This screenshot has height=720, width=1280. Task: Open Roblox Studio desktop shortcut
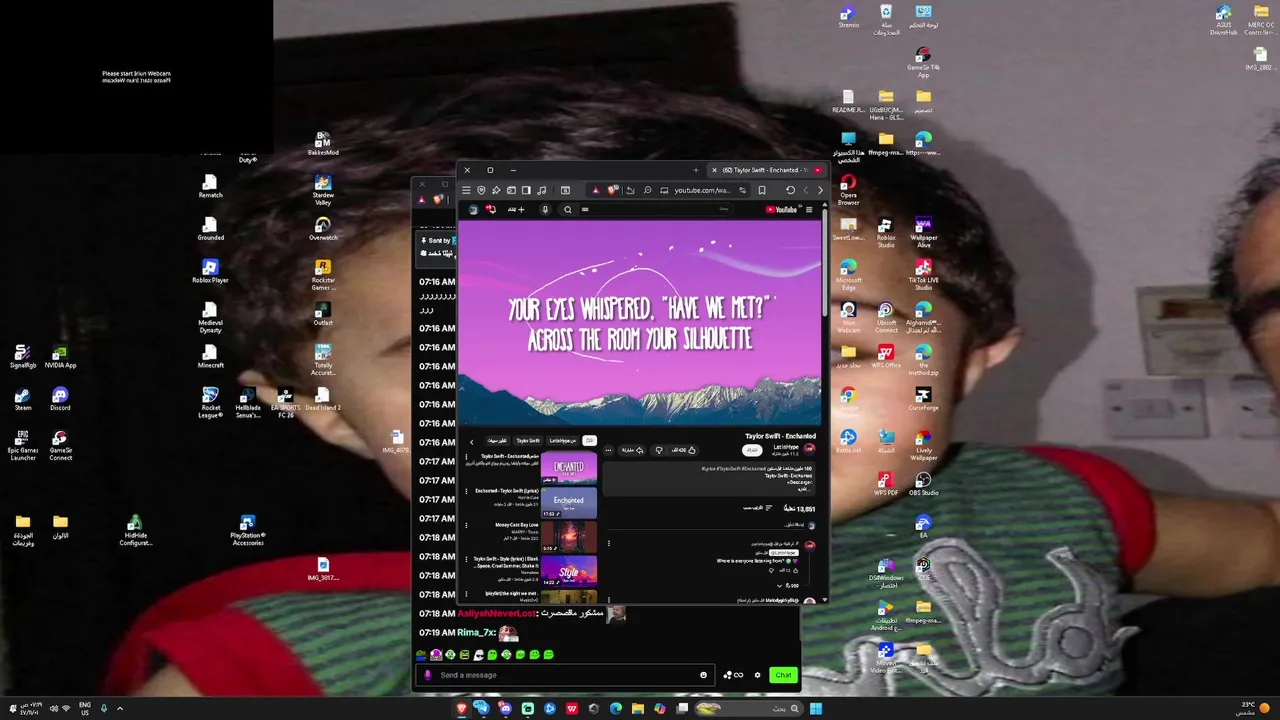pos(885,232)
